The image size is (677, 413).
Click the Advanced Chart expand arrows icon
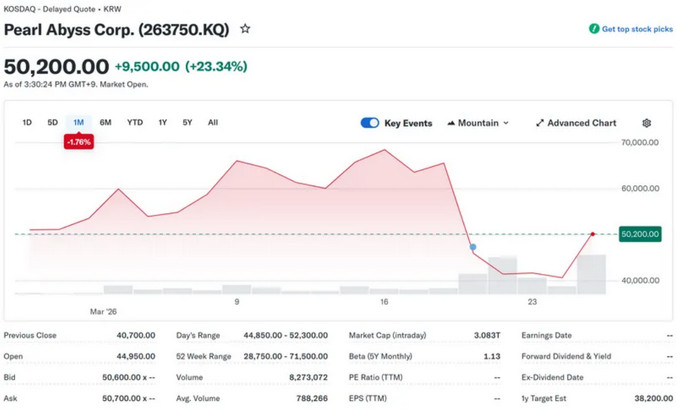click(540, 123)
